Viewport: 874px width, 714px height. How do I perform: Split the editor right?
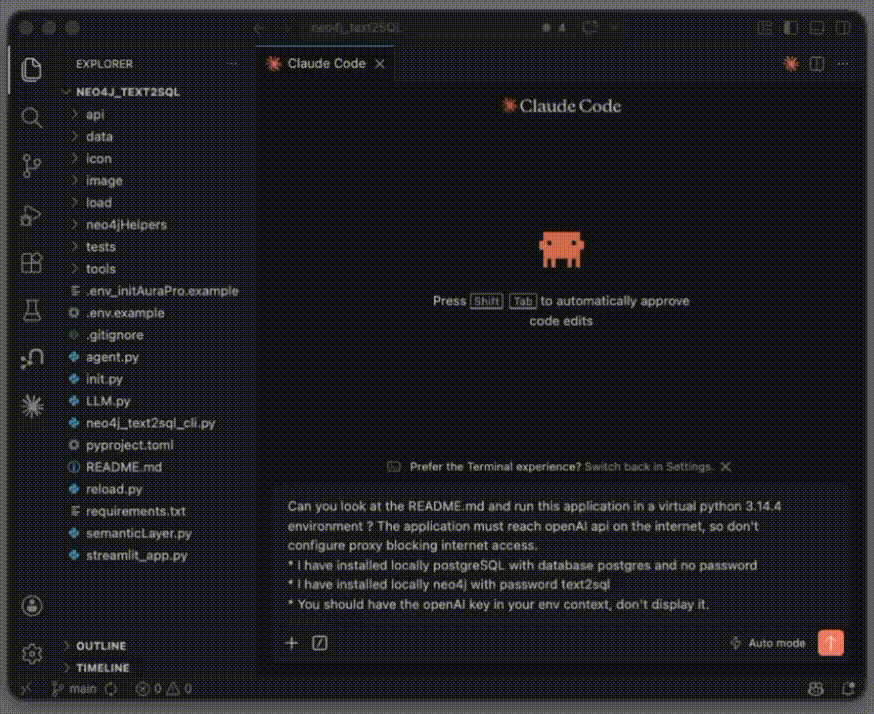[x=817, y=64]
